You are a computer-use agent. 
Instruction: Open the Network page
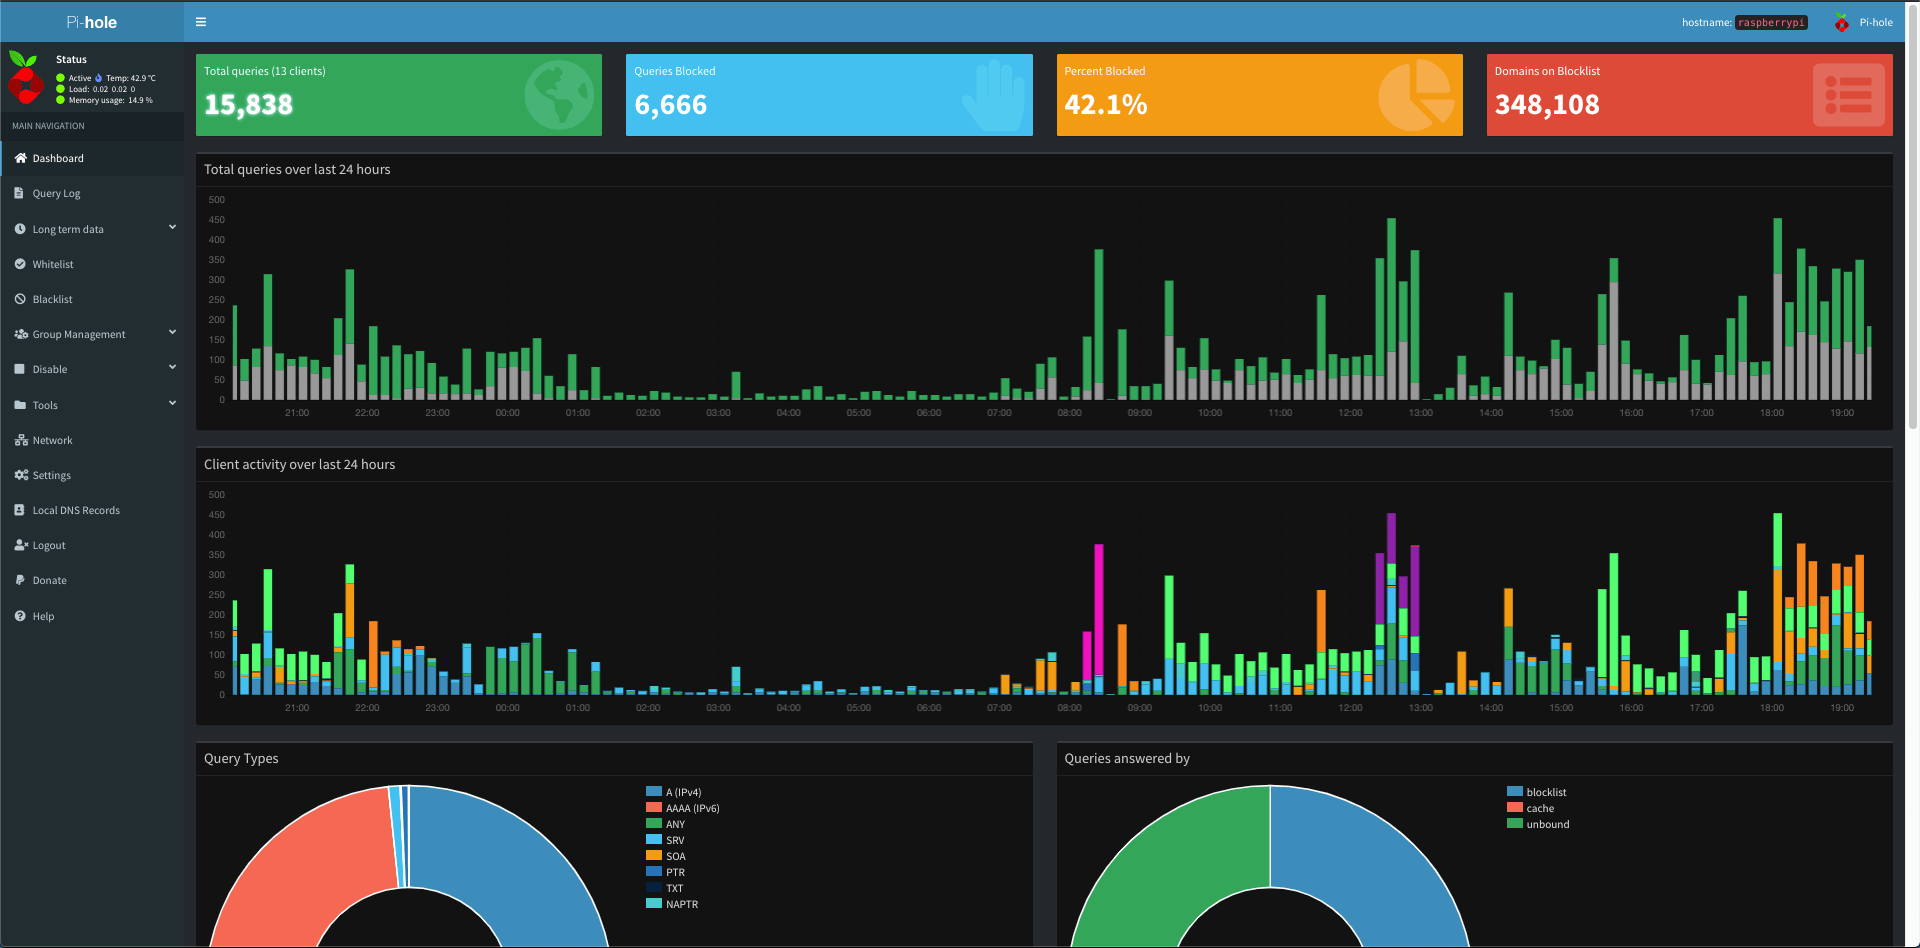pyautogui.click(x=92, y=440)
